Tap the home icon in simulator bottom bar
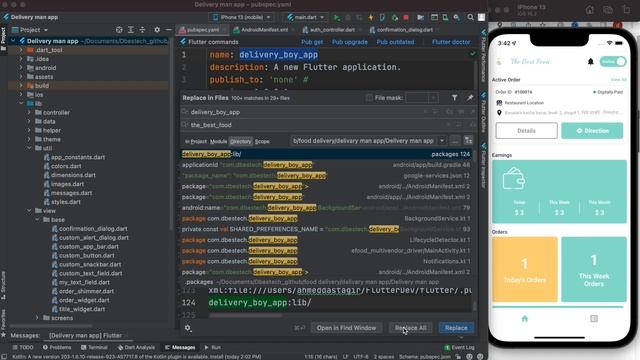Screen dimensions: 640x360 (x=525, y=318)
